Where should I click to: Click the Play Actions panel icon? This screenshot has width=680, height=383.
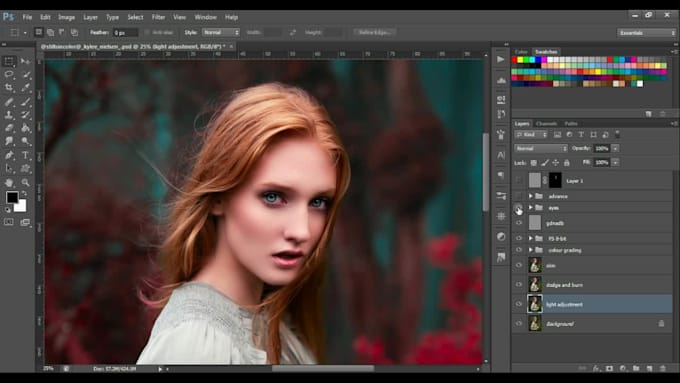[501, 59]
